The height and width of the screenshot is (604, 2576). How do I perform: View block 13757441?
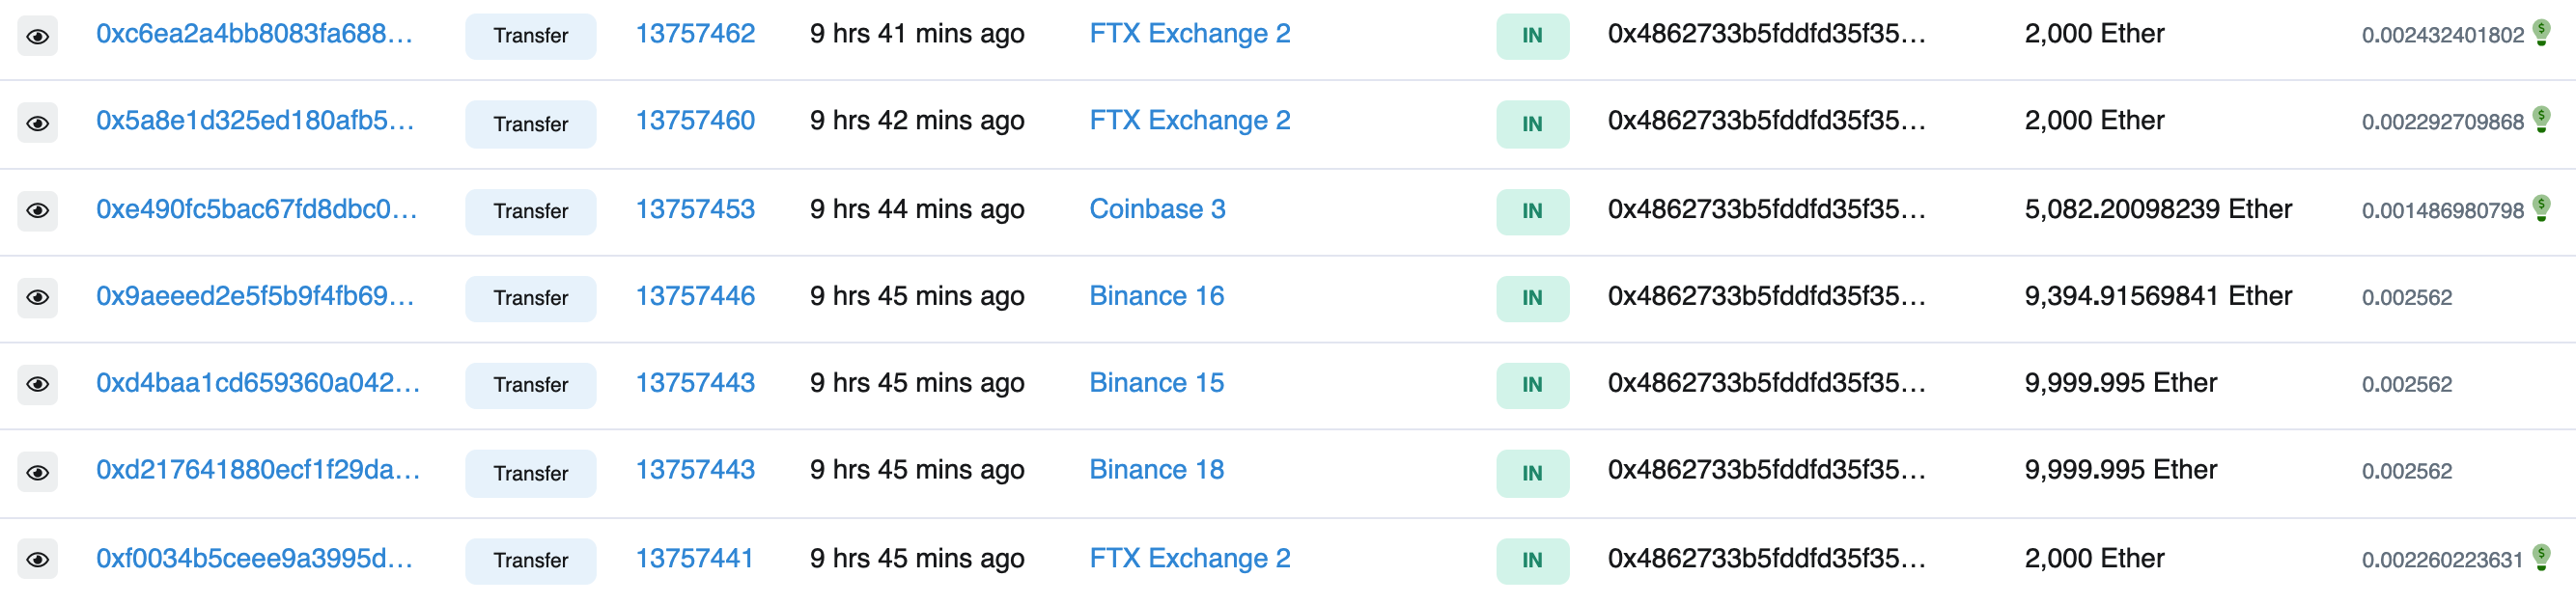[694, 558]
